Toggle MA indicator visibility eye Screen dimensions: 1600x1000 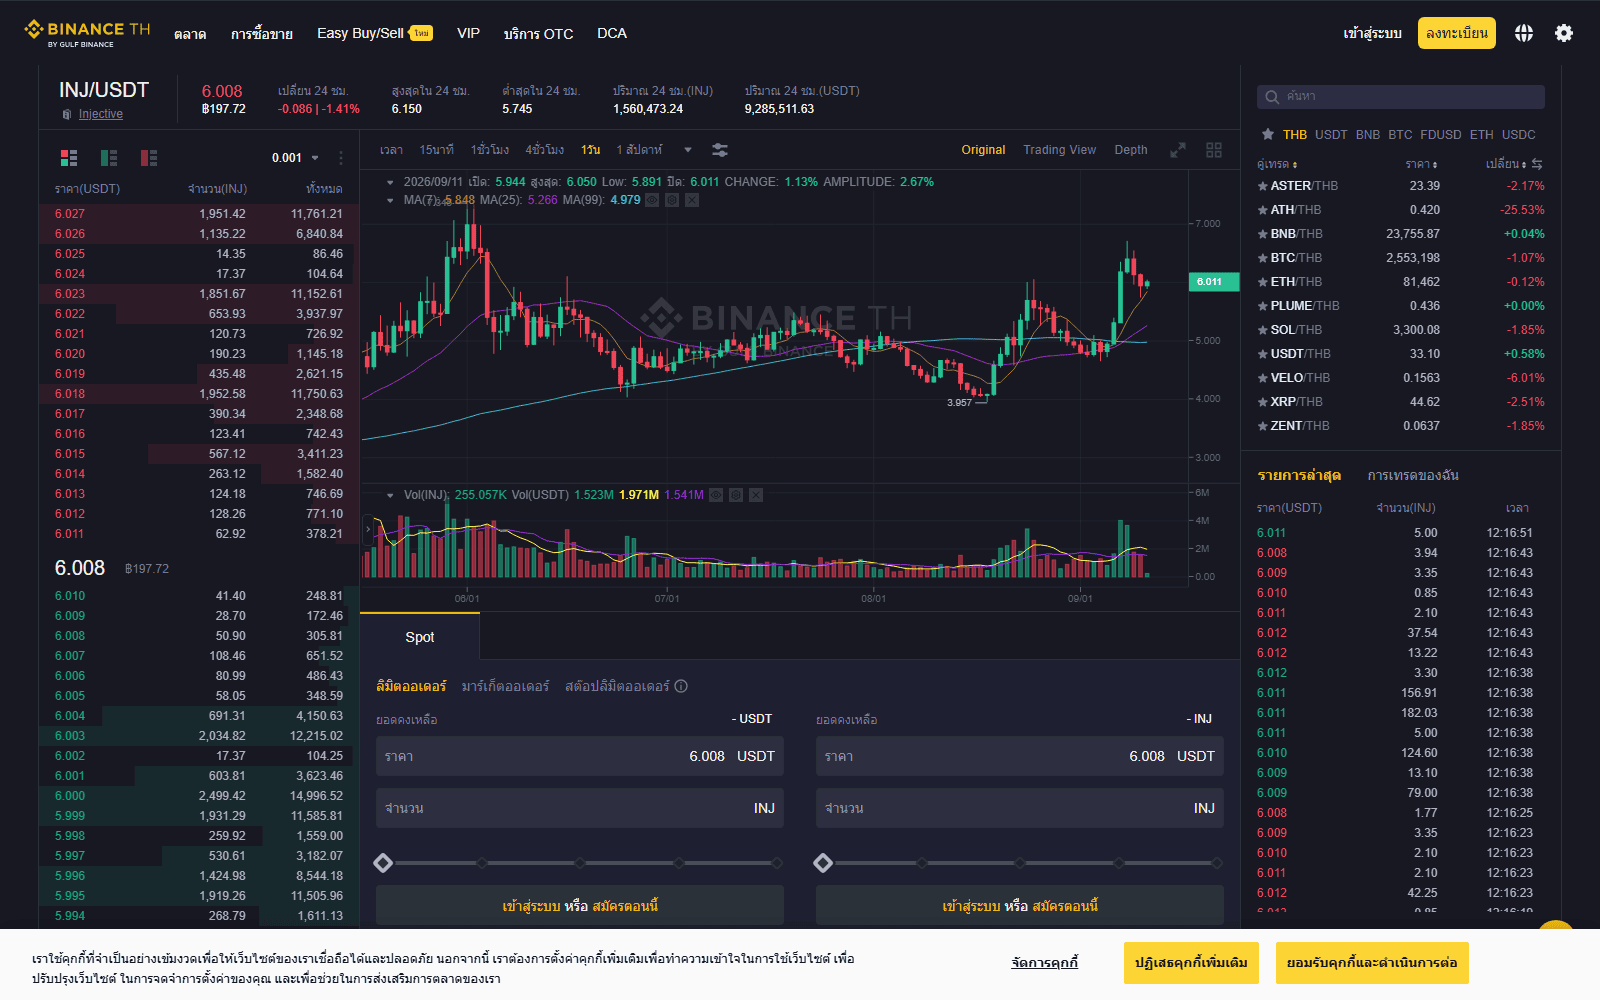coord(652,200)
